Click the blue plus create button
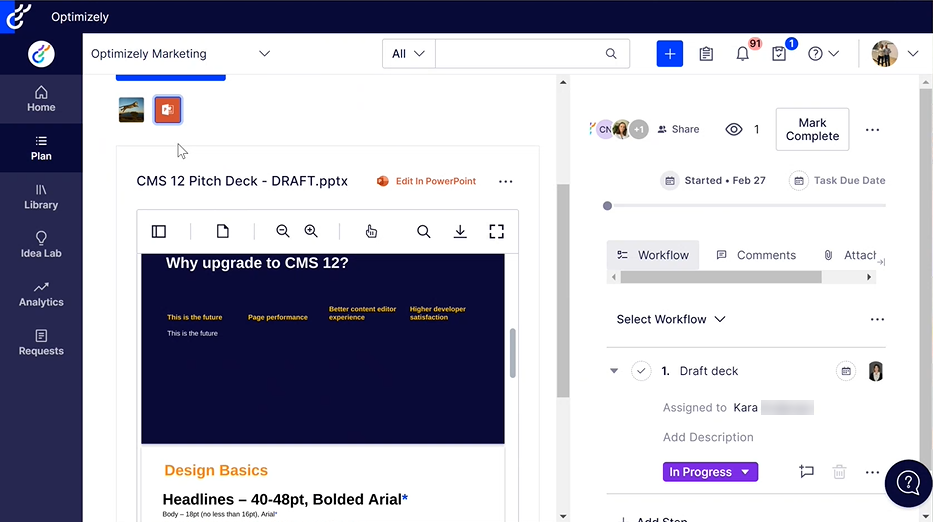Image resolution: width=933 pixels, height=522 pixels. point(669,54)
